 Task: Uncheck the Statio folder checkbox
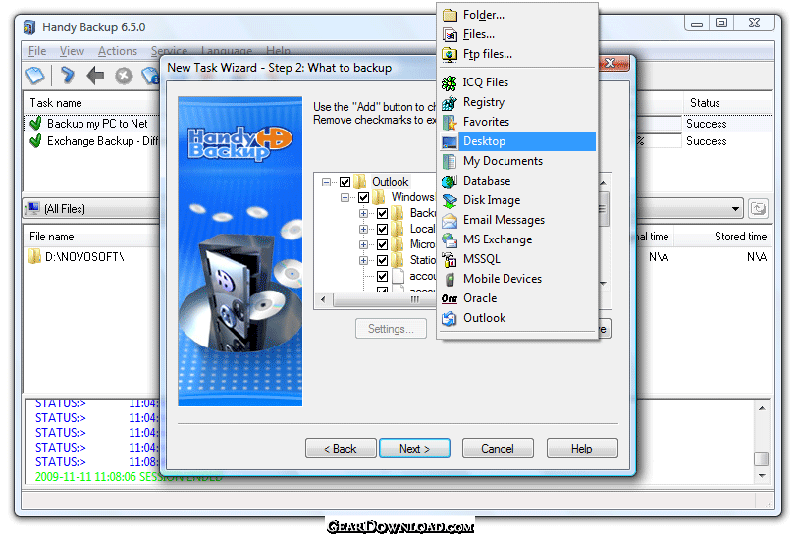tap(383, 261)
